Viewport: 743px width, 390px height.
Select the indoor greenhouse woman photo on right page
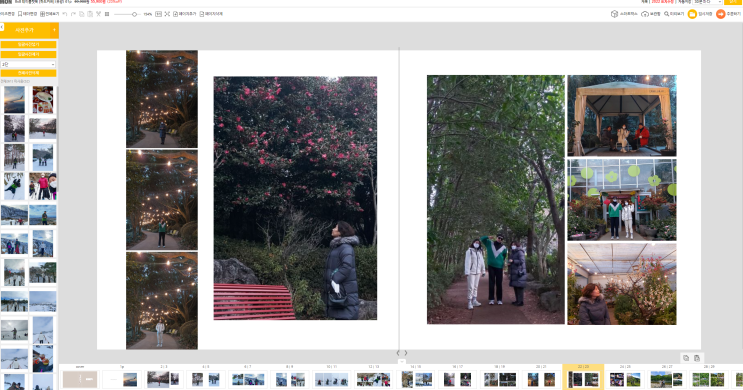point(622,284)
